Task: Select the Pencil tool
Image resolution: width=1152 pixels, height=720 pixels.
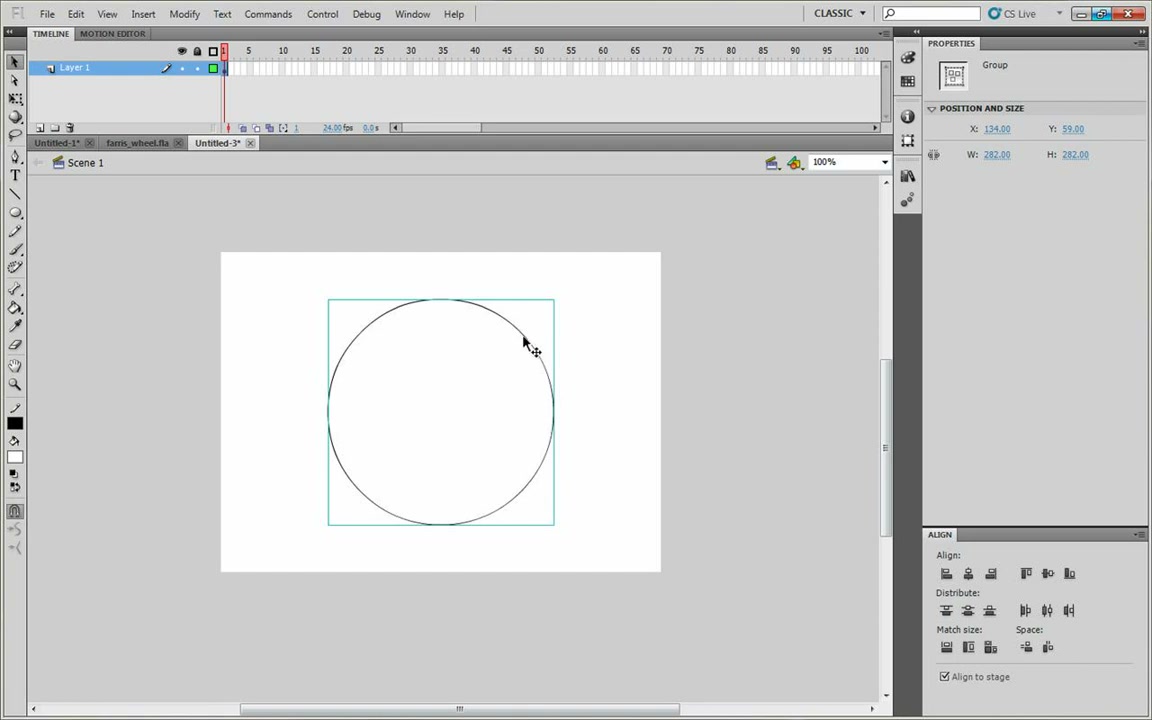Action: pos(15,231)
